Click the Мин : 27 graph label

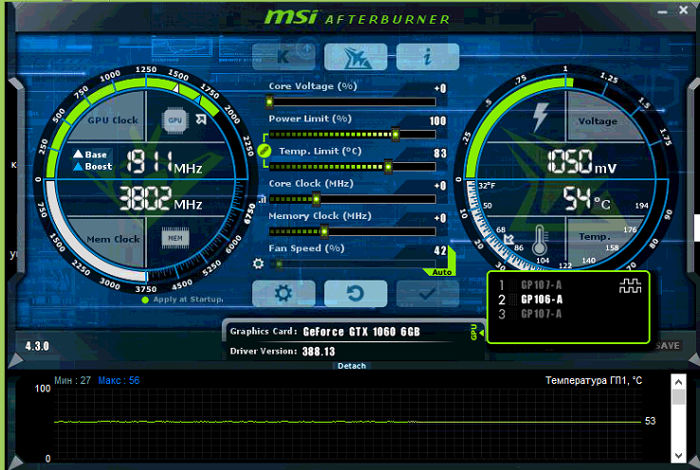pyautogui.click(x=72, y=380)
